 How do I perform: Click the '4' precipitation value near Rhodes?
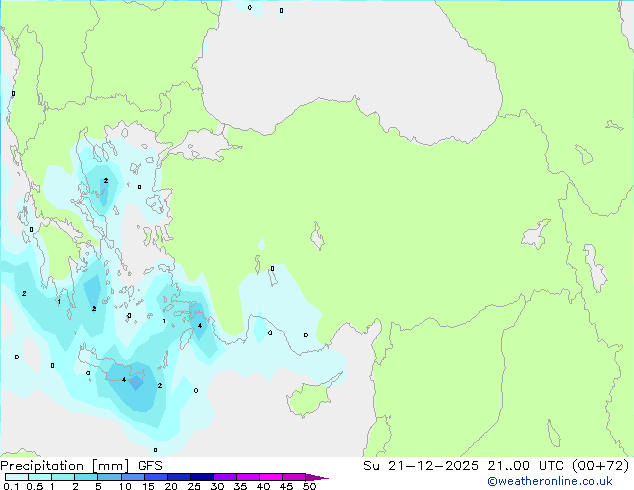200,325
